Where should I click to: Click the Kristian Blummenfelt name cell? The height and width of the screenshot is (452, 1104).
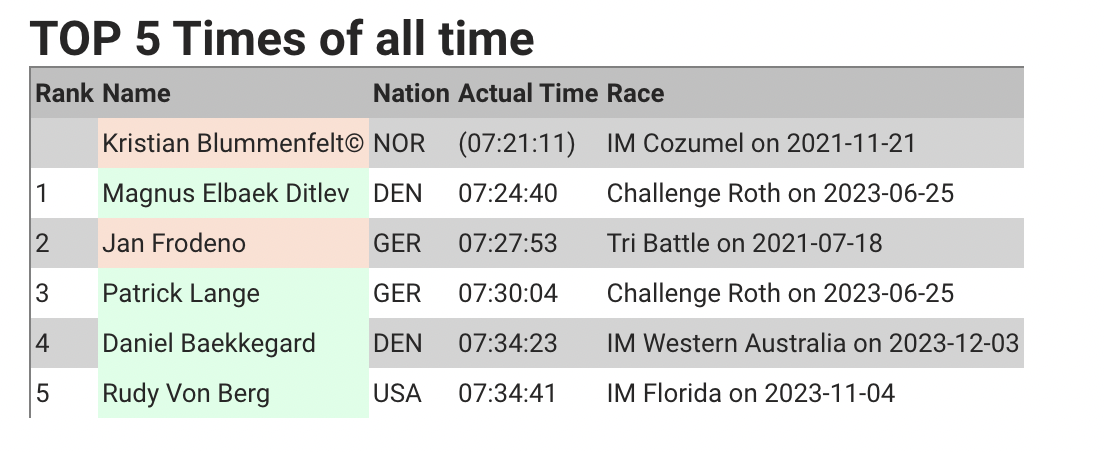click(233, 143)
